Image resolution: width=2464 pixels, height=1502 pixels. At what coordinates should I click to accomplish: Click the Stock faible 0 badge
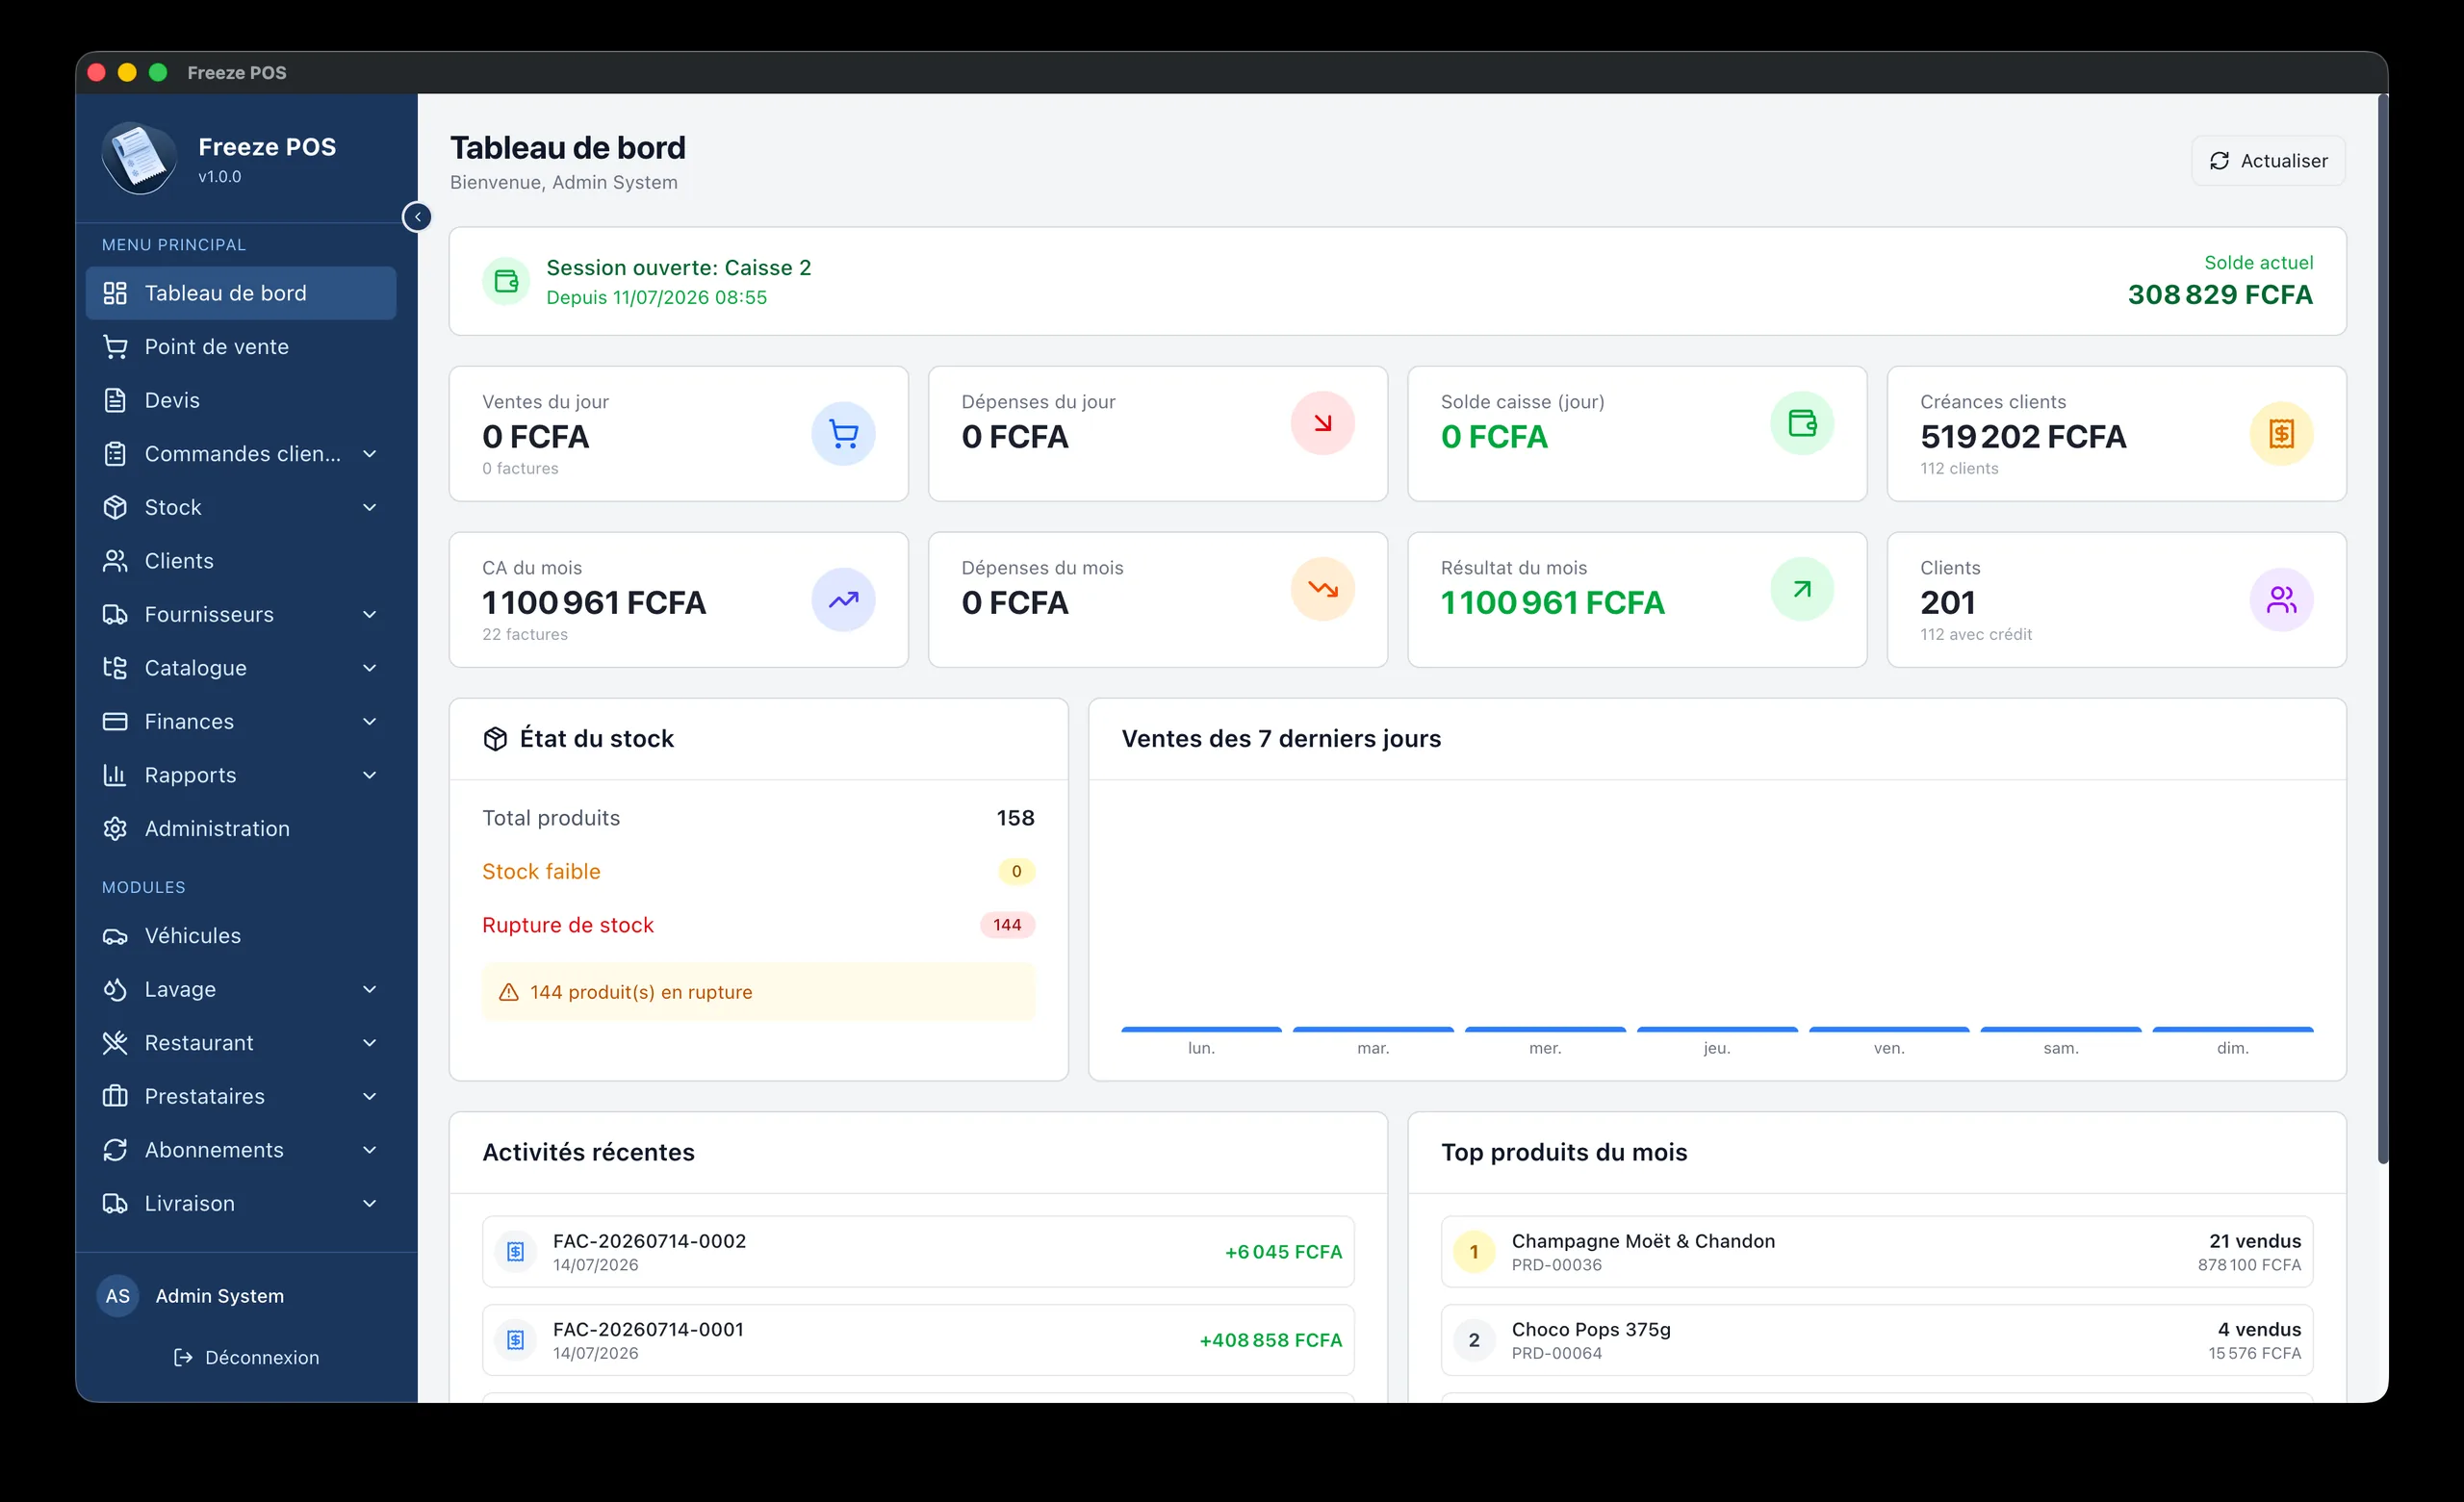(1016, 871)
